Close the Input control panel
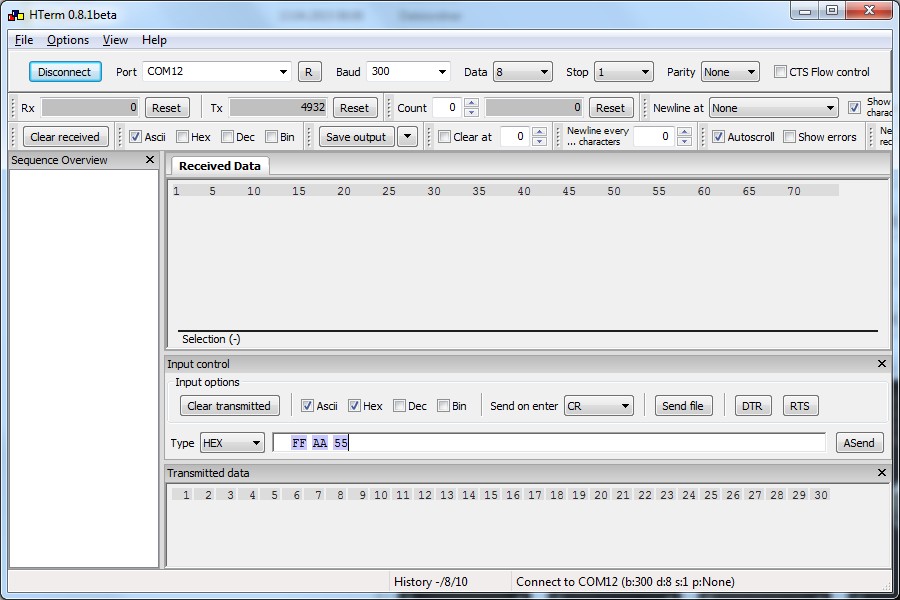 (881, 364)
